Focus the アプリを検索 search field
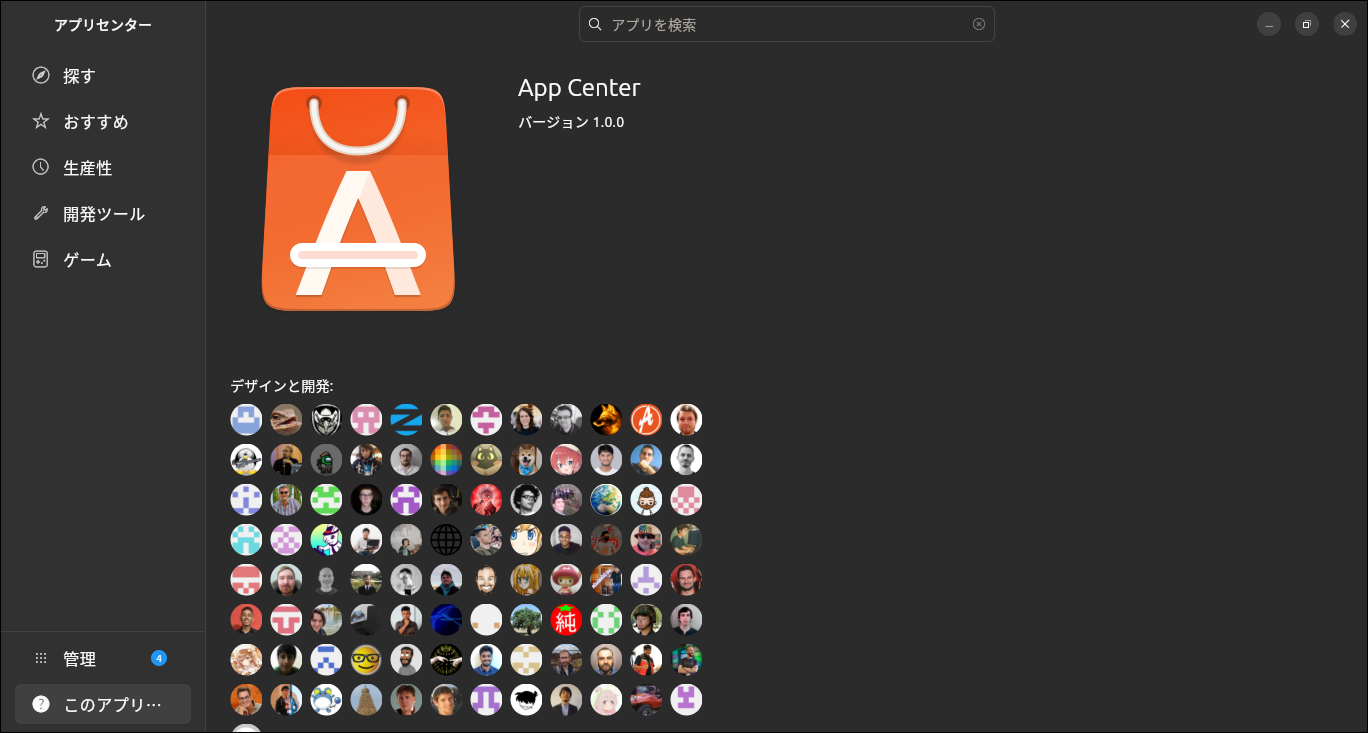Screen dimensions: 1368x733 [x=787, y=24]
